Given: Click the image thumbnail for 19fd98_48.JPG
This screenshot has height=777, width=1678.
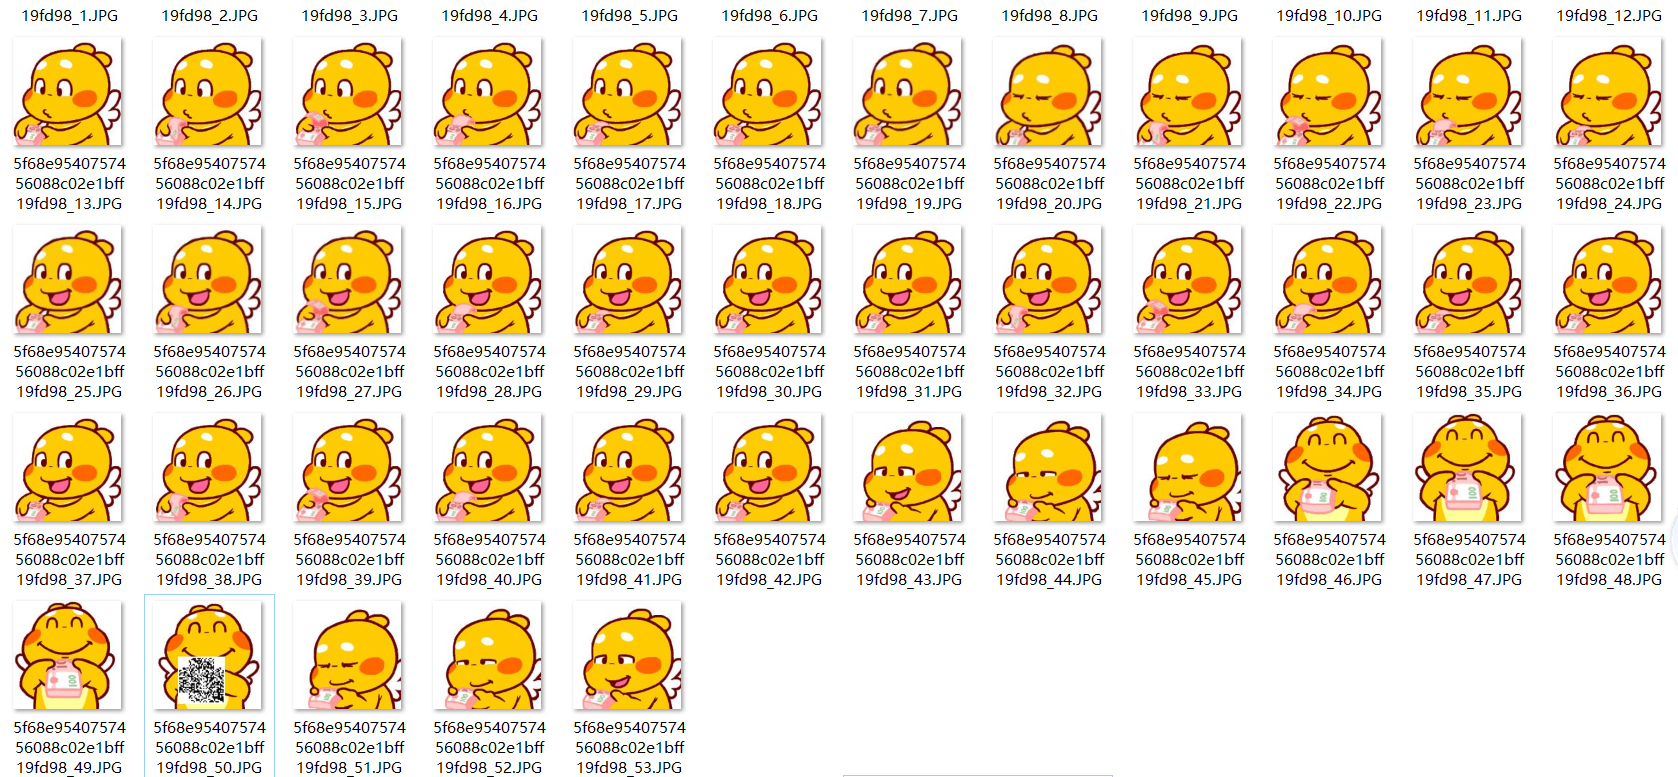Looking at the screenshot, I should coord(1608,468).
